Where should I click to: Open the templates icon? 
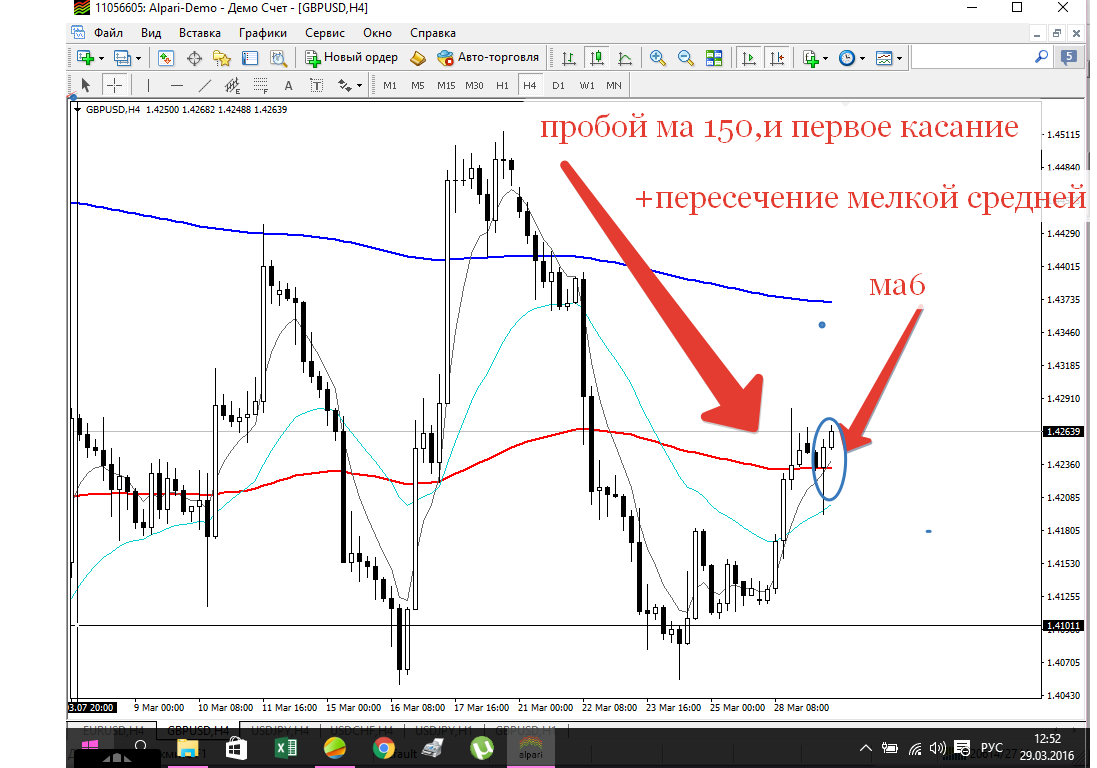(x=884, y=58)
